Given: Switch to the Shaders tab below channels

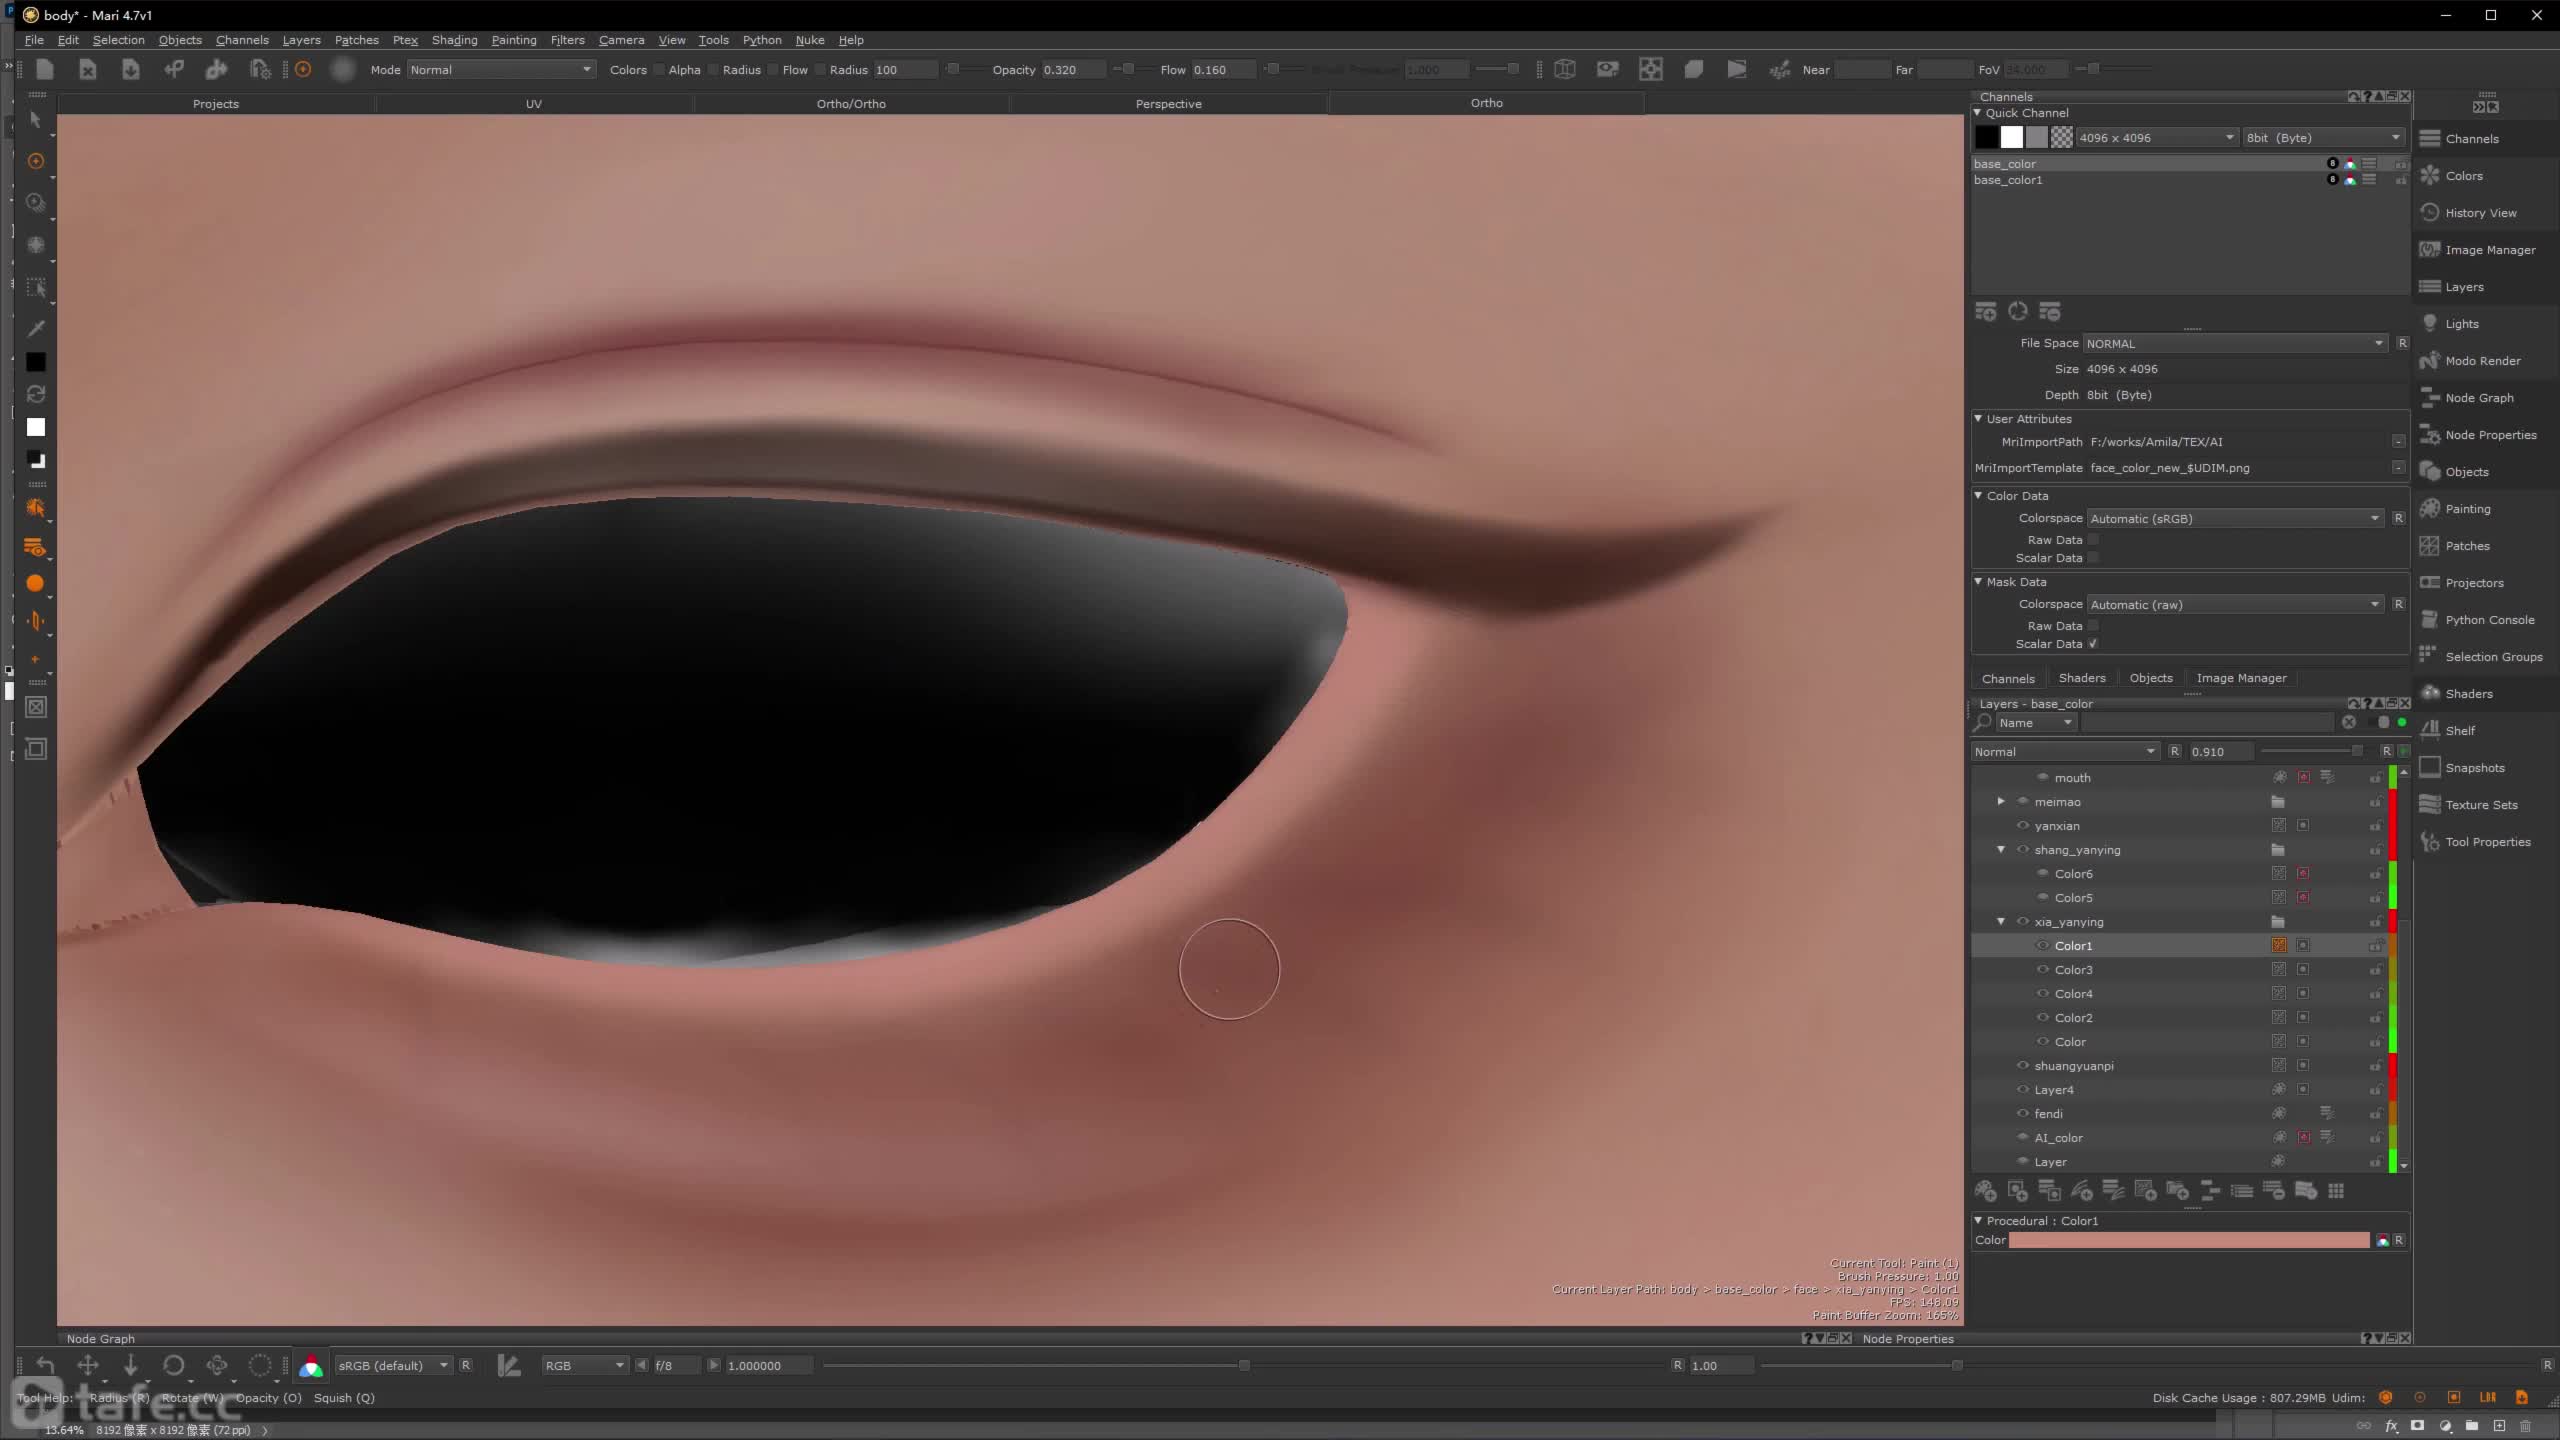Looking at the screenshot, I should [x=2082, y=678].
